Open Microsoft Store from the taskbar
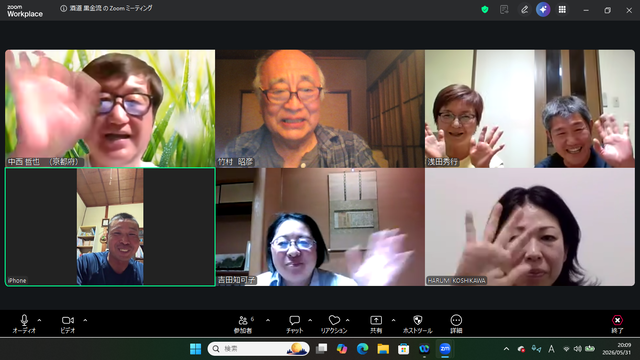The image size is (640, 360). (x=404, y=349)
